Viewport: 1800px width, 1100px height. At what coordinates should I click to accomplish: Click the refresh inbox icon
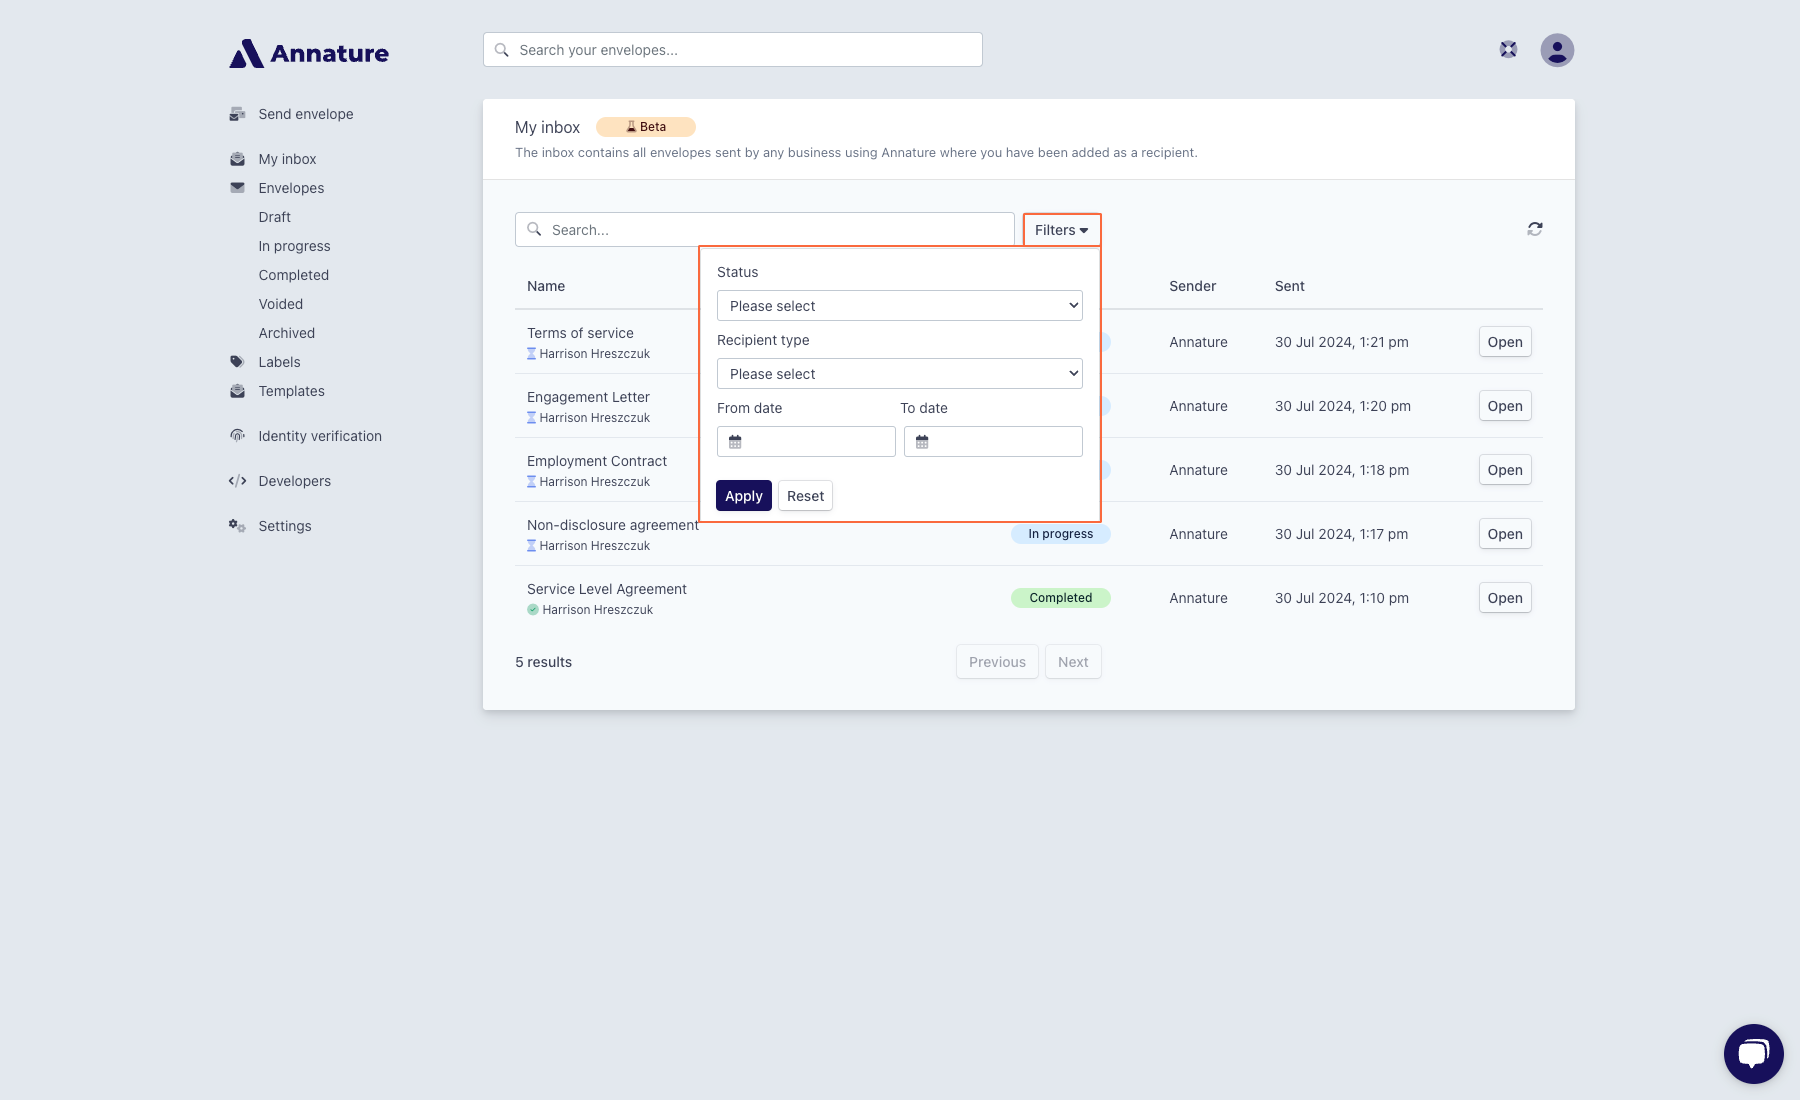coord(1534,229)
